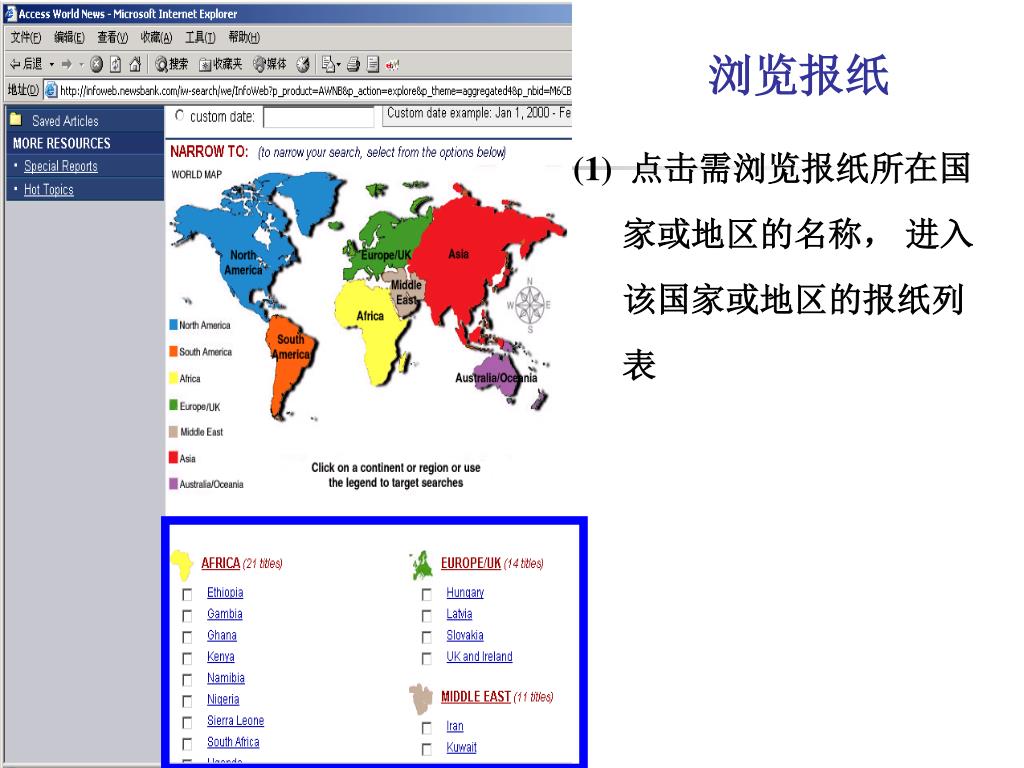Open the 收藏(A) Favorites menu
The image size is (1024, 768).
tap(156, 37)
